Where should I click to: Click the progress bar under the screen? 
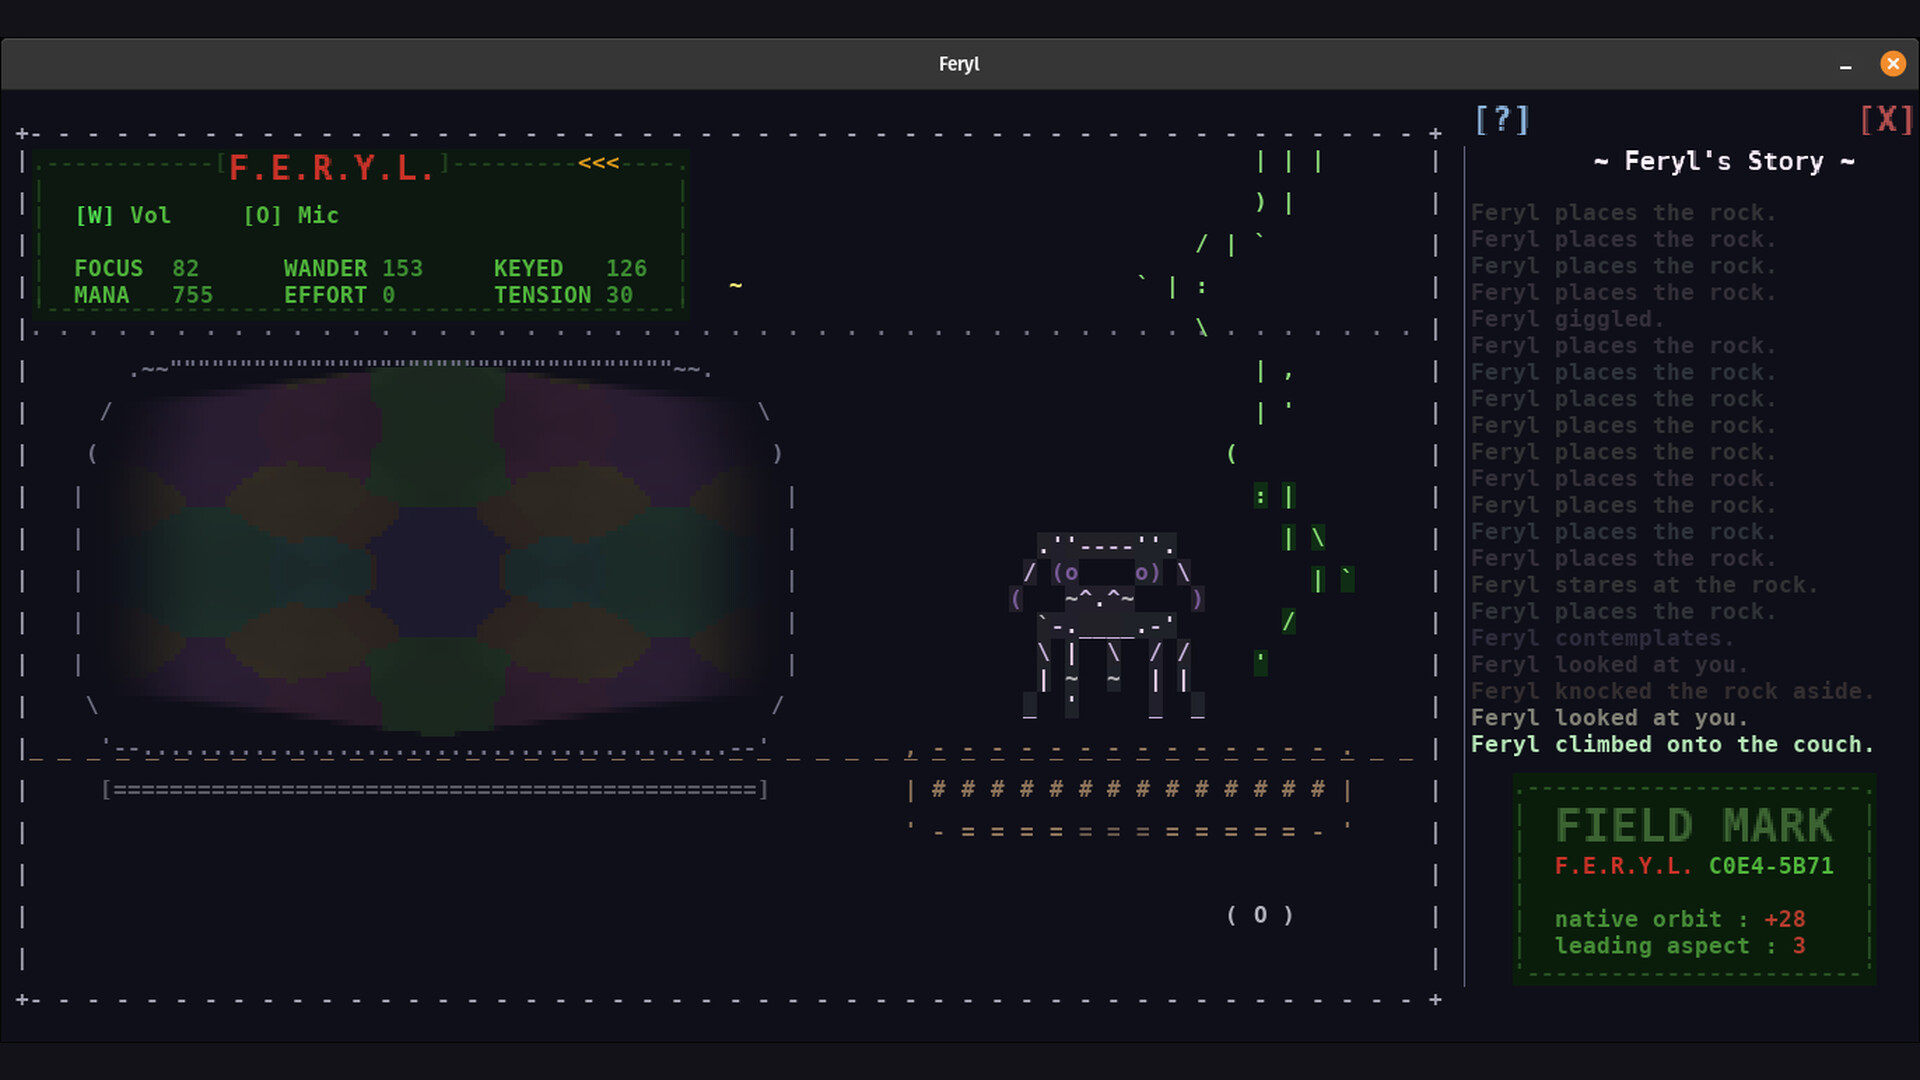tap(435, 790)
